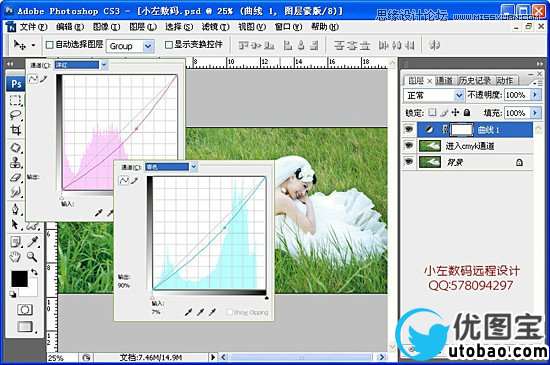Click the Photoshop Ps logo in toolbox
Image resolution: width=550 pixels, height=365 pixels.
click(16, 84)
